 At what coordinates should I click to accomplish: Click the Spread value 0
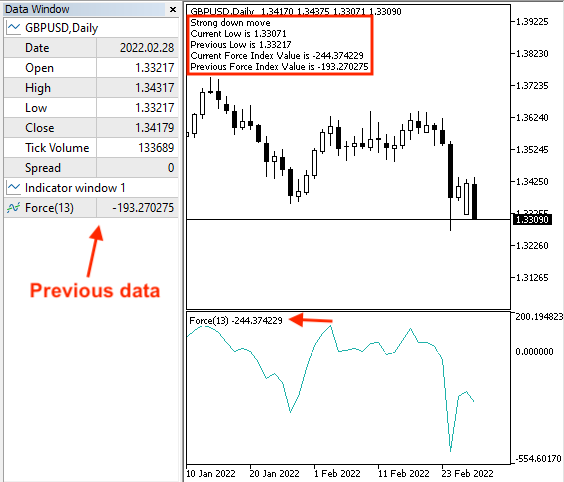pyautogui.click(x=171, y=168)
